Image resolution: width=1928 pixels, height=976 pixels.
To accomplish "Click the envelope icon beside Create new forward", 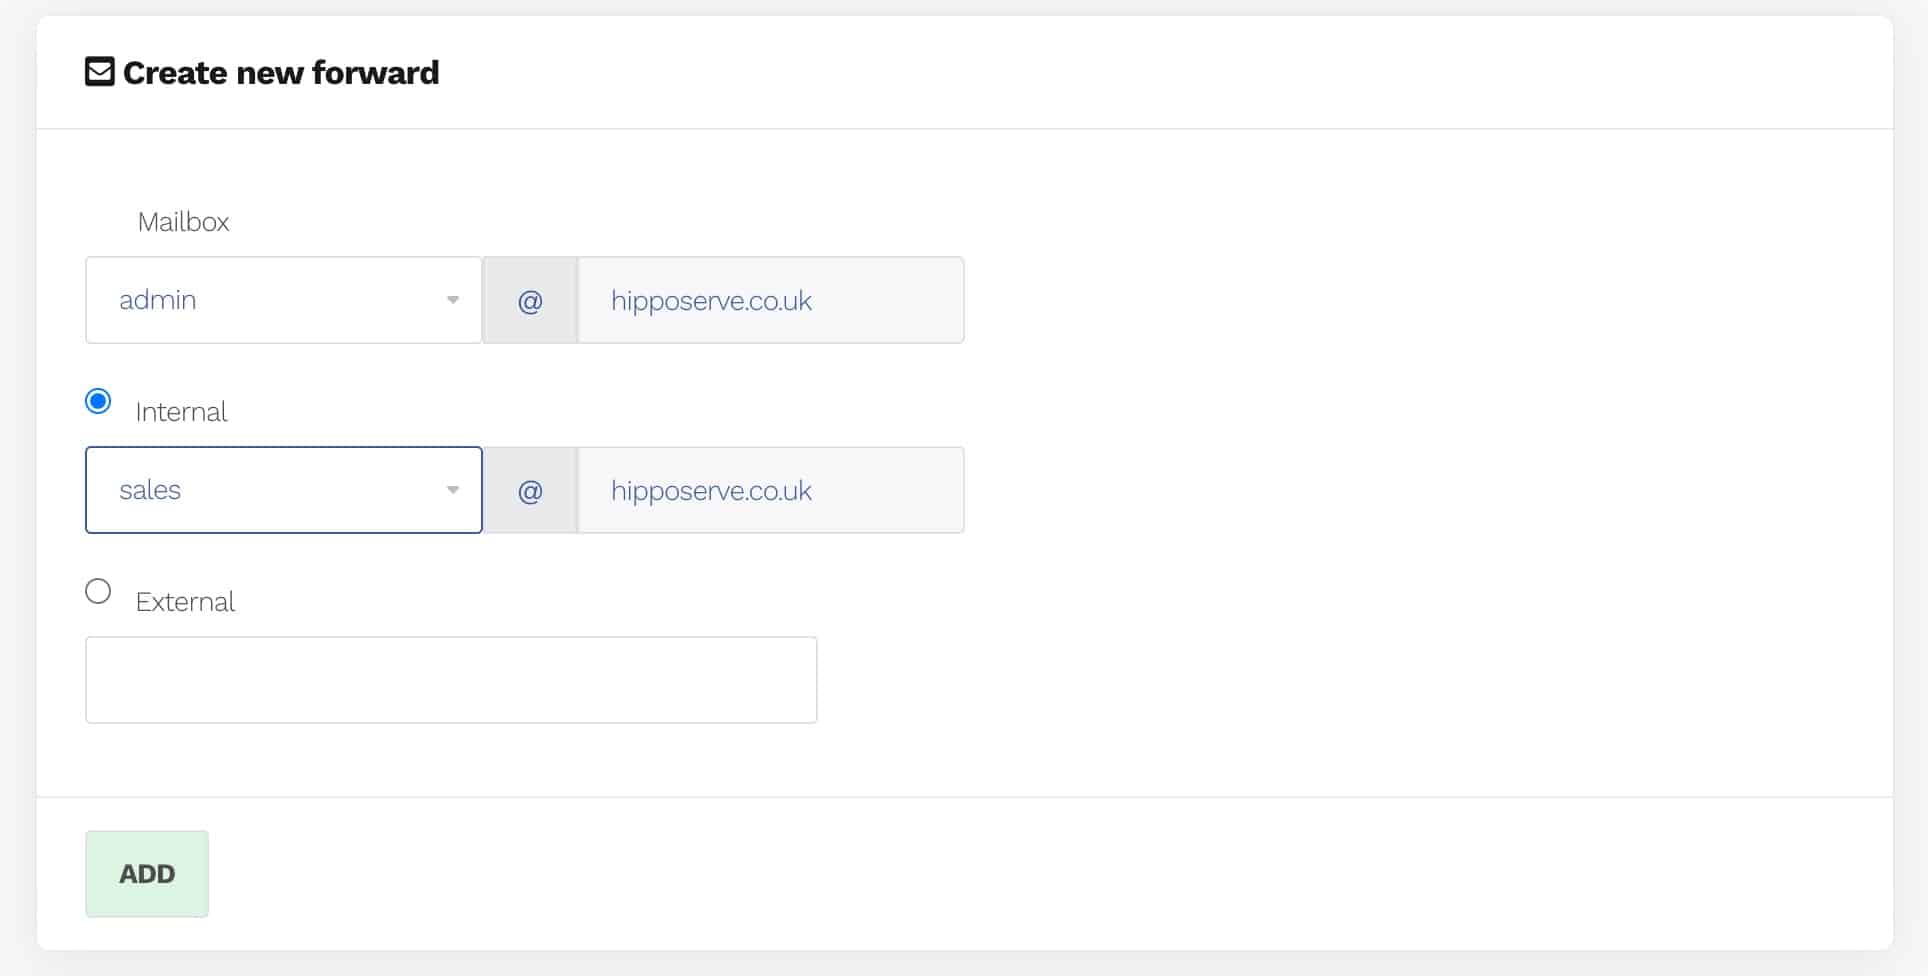I will 99,72.
